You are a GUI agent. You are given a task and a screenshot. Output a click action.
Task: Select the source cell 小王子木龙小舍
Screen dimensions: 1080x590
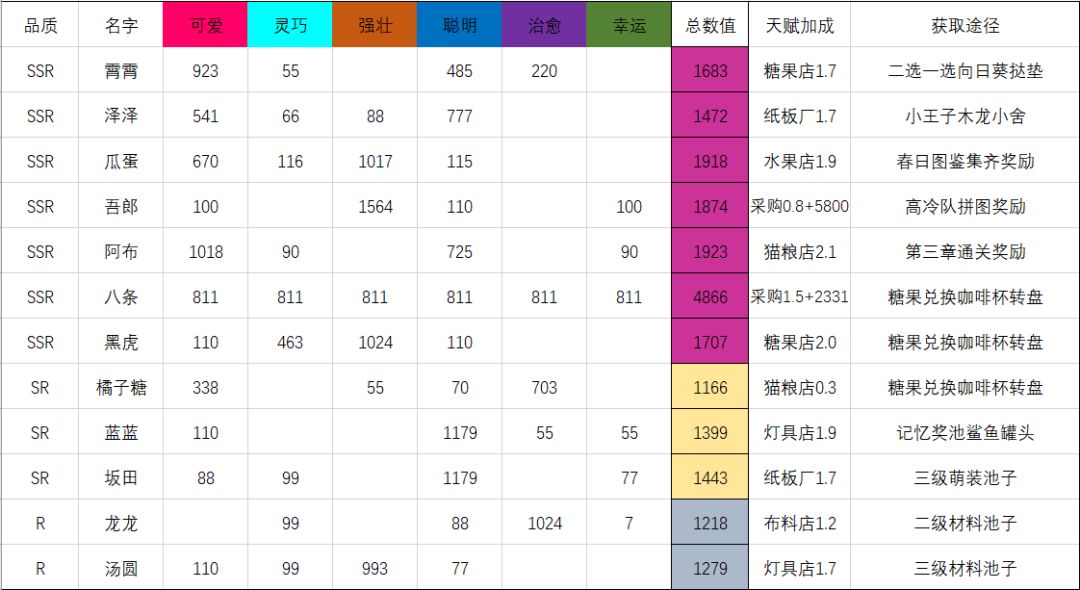click(x=965, y=116)
